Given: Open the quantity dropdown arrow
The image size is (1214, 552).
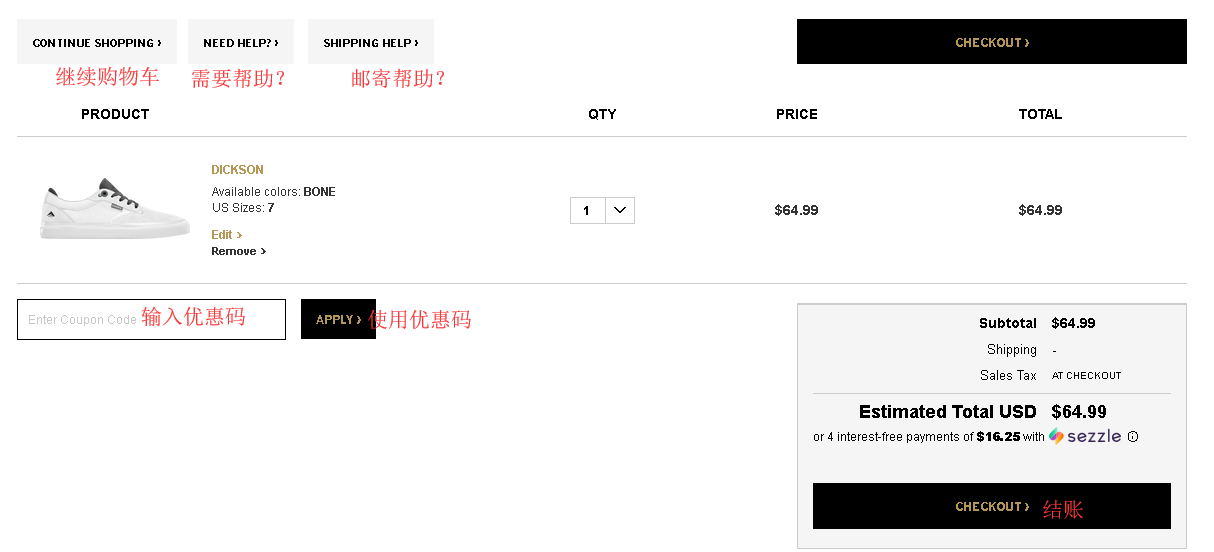Looking at the screenshot, I should coord(620,210).
